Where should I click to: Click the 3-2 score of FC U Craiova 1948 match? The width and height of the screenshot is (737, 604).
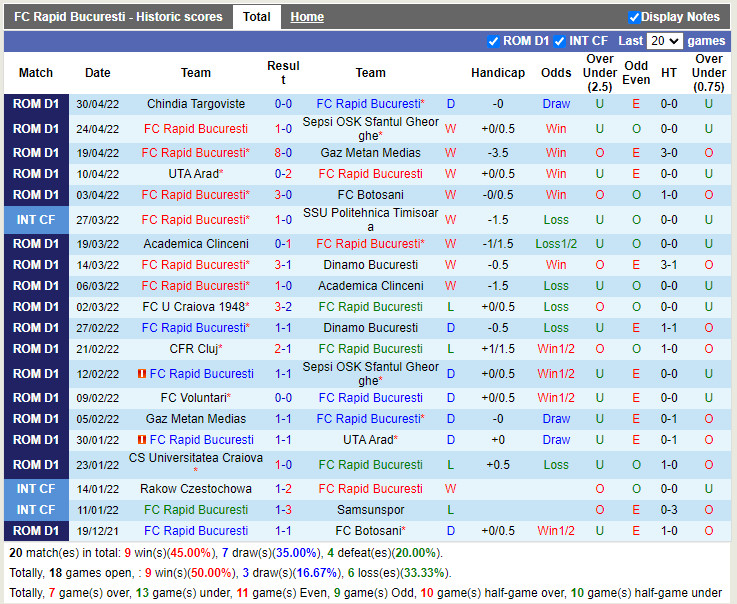(283, 307)
